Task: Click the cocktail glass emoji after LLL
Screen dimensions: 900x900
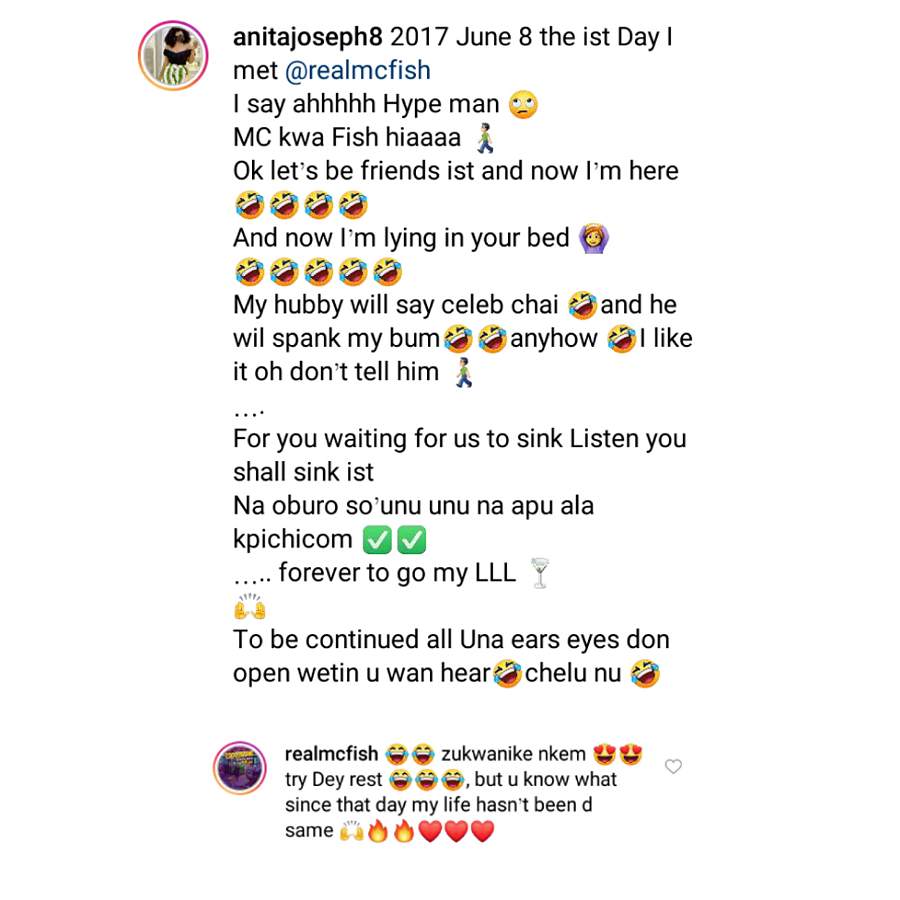Action: click(540, 573)
